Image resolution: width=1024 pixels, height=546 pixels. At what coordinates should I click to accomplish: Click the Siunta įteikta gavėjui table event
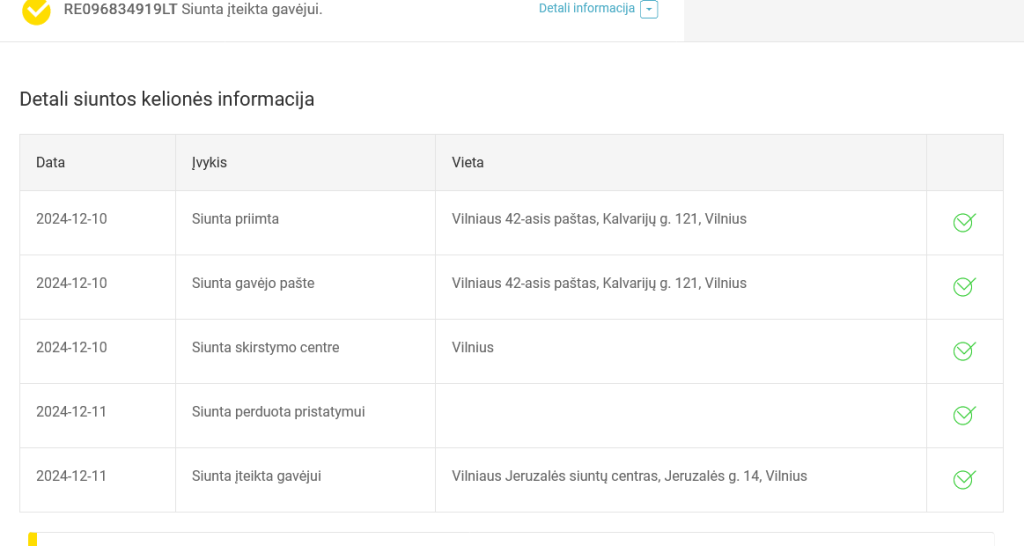[256, 476]
